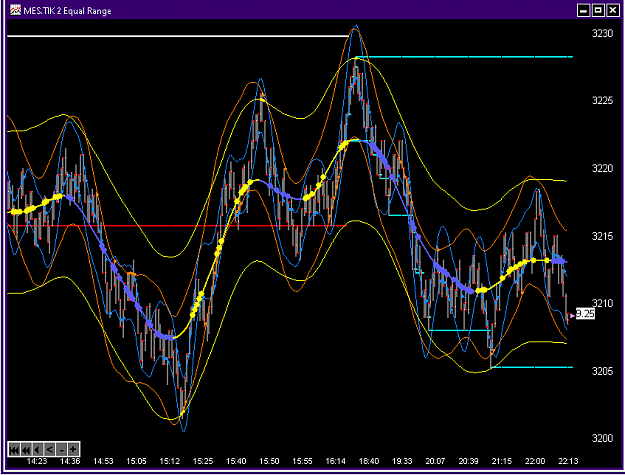Screen dimensions: 625x475
Task: Click the 3220 price axis label
Action: pos(602,168)
